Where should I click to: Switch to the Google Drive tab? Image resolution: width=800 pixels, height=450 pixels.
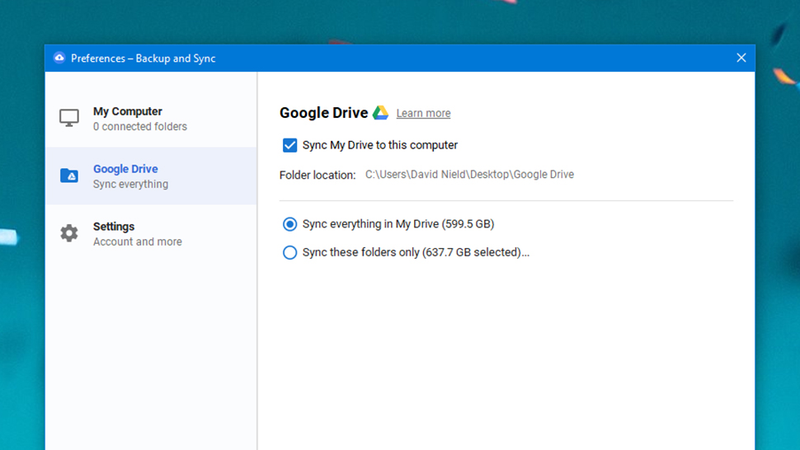151,176
